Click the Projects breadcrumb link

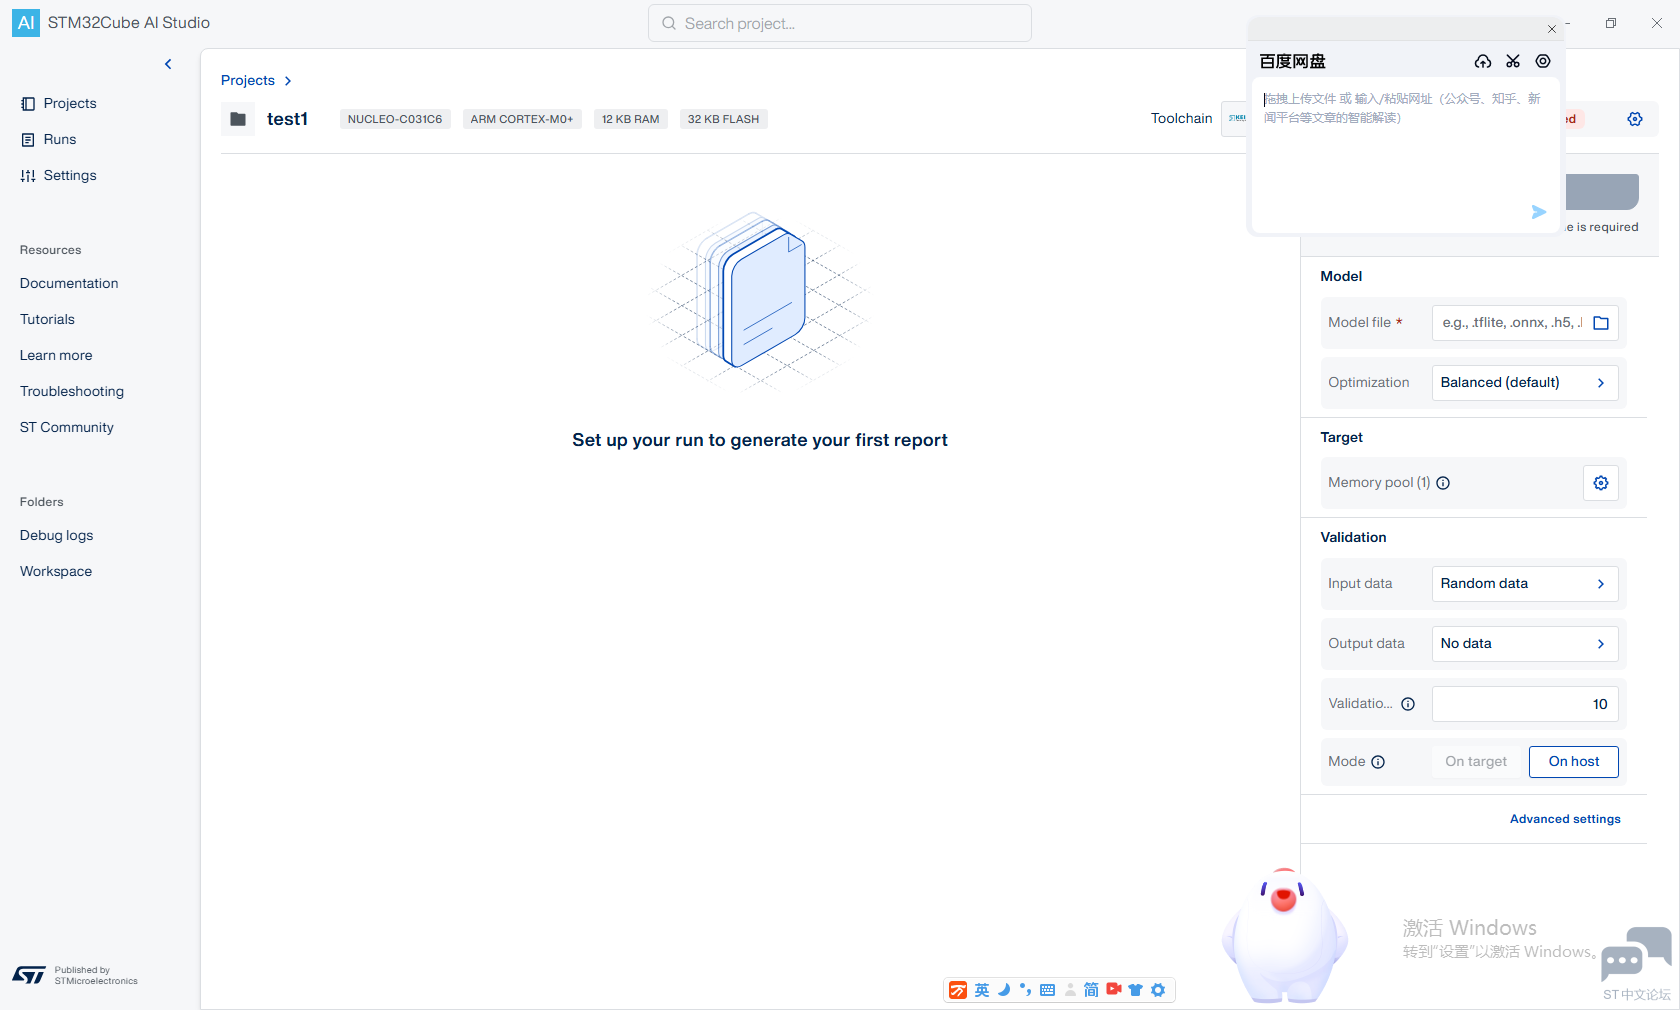[x=248, y=80]
